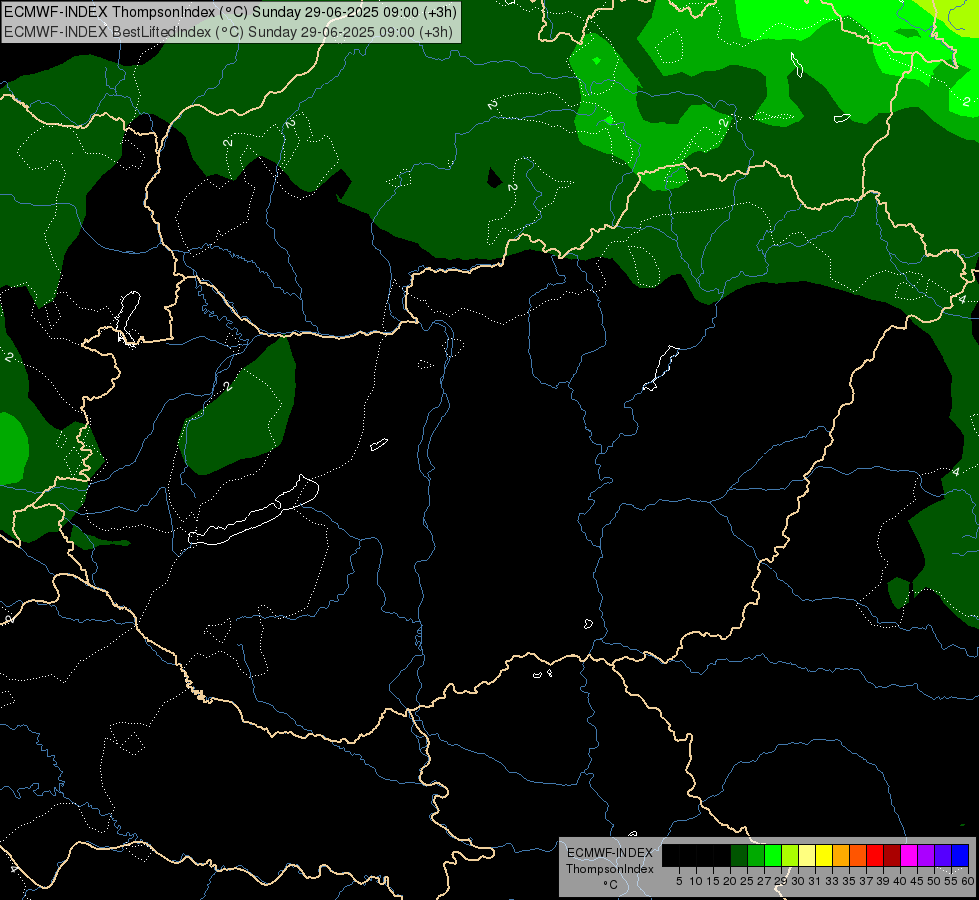
Task: Click the legend tick value '60'
Action: point(968,881)
